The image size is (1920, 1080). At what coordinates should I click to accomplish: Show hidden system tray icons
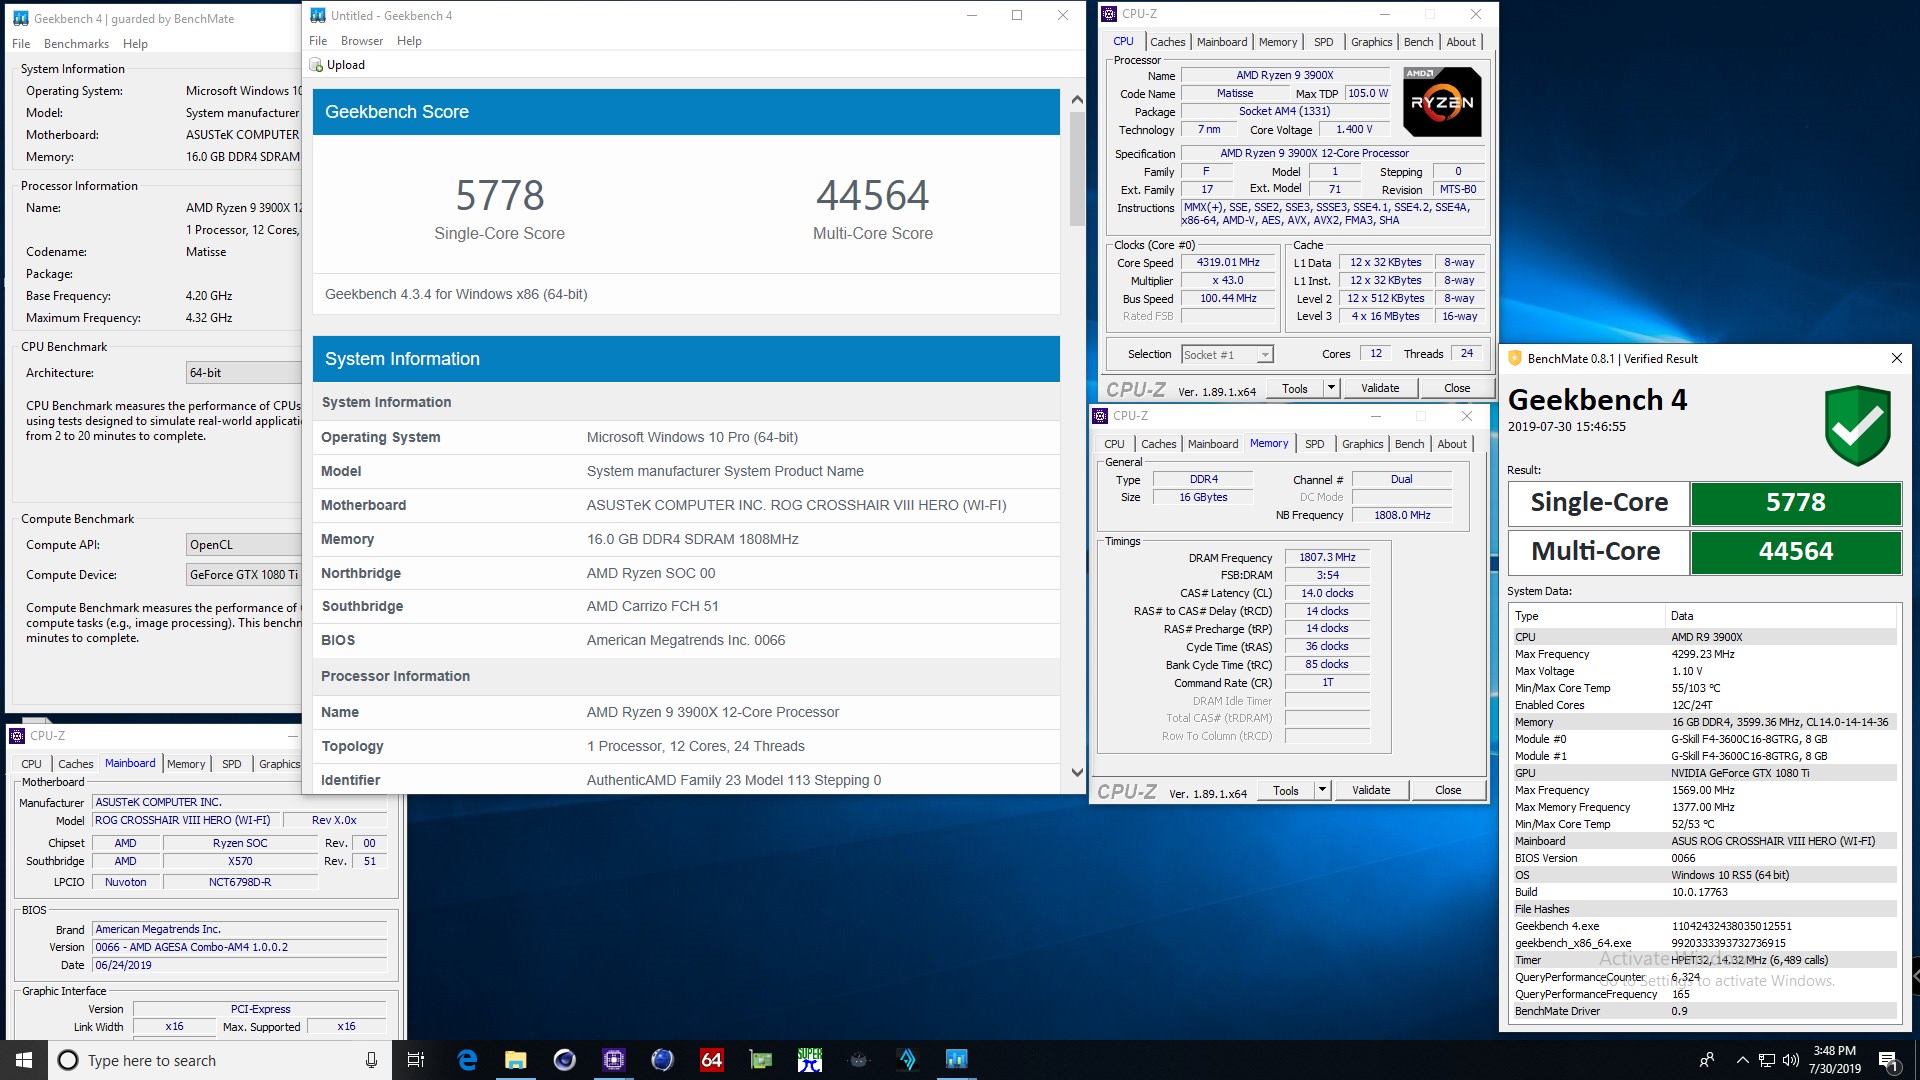(x=1742, y=1060)
